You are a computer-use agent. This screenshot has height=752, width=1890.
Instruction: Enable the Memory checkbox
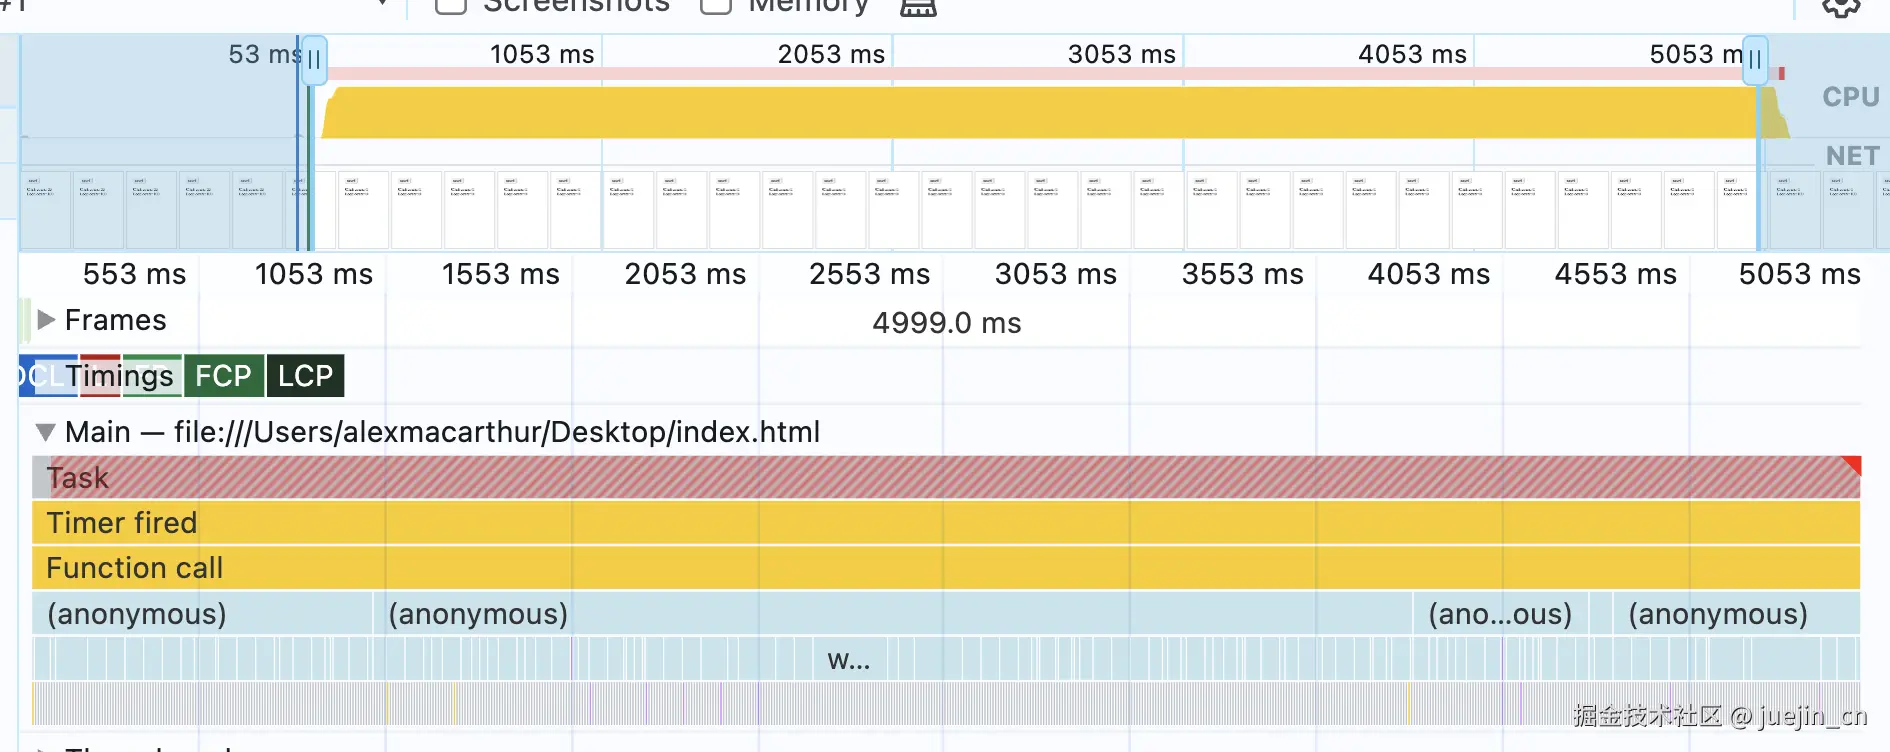click(x=716, y=5)
